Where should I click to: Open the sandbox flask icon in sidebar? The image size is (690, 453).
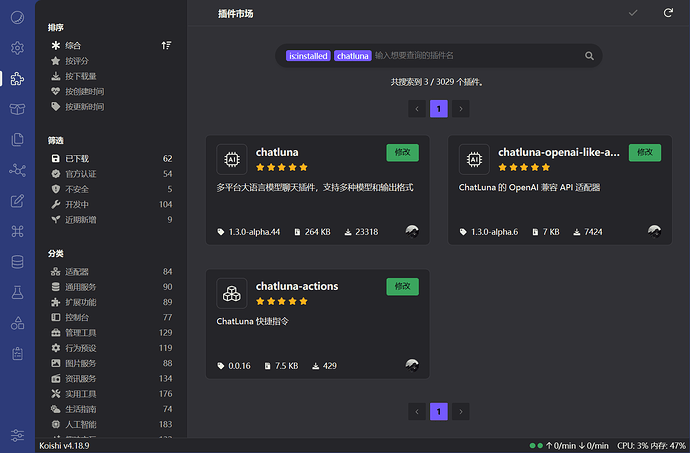pyautogui.click(x=17, y=292)
